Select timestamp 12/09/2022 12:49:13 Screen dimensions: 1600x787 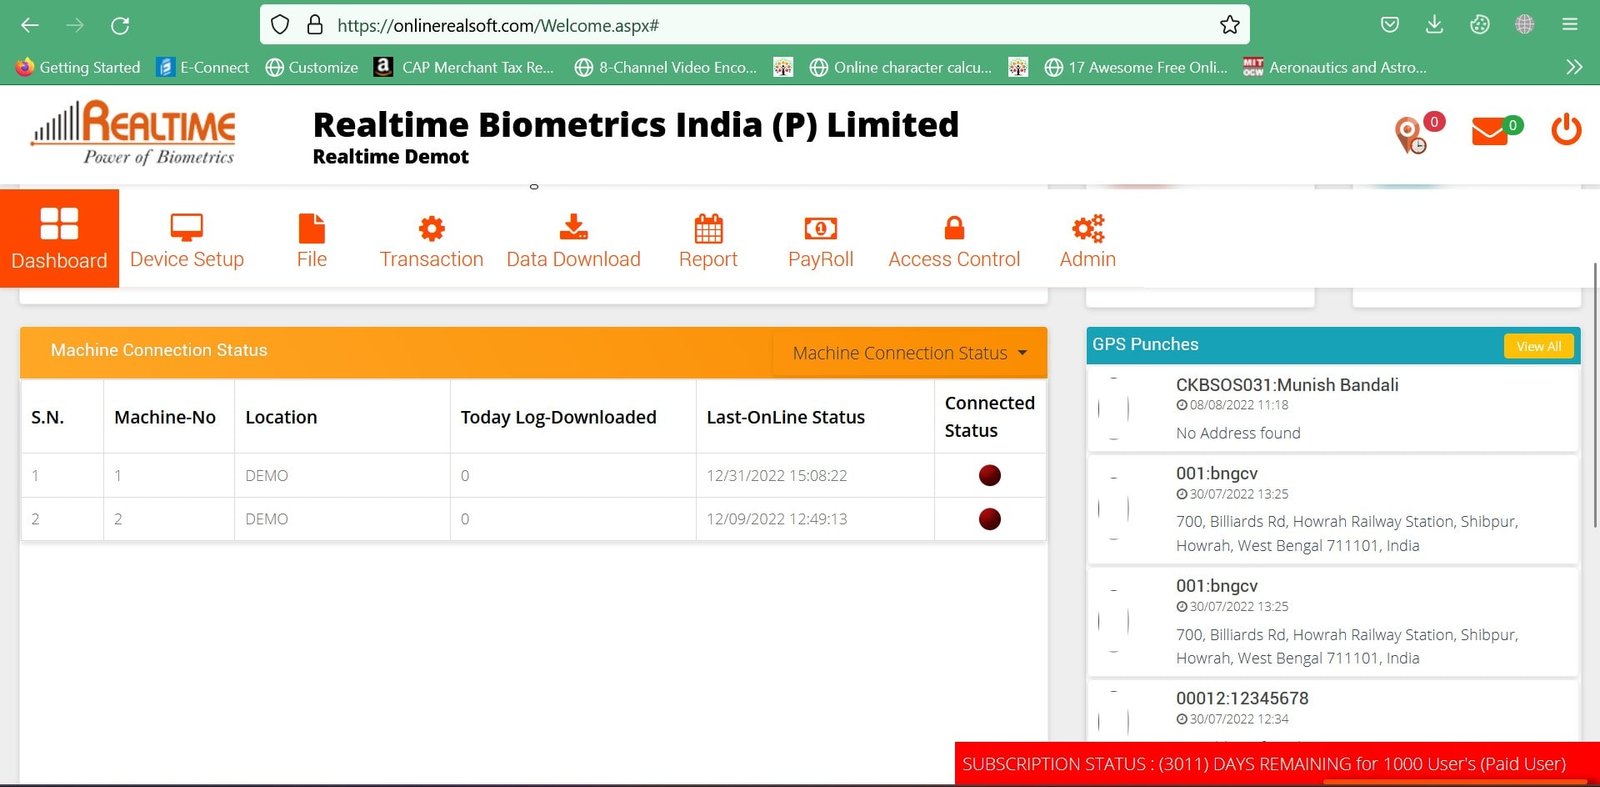pyautogui.click(x=777, y=519)
